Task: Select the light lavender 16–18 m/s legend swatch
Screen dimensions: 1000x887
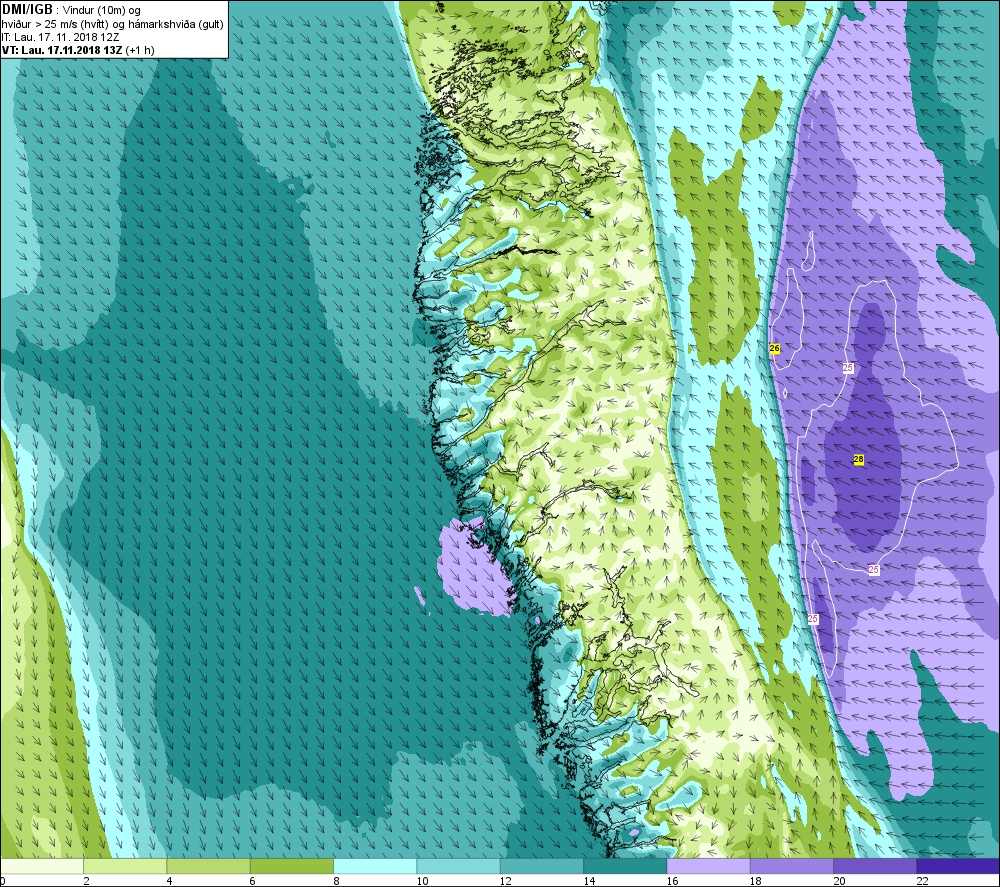Action: pos(708,866)
